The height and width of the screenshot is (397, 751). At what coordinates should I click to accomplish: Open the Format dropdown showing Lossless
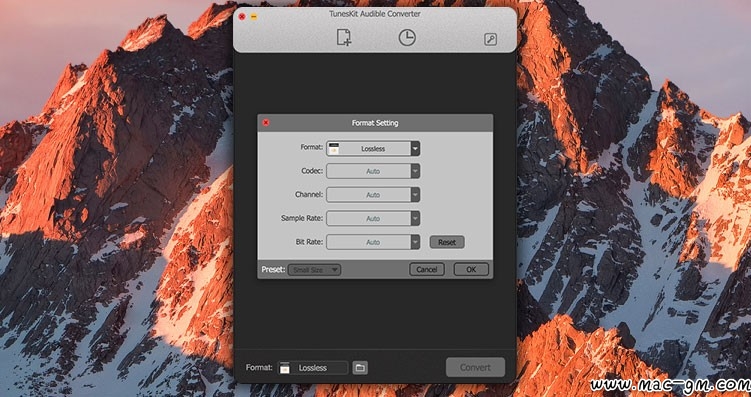pyautogui.click(x=373, y=148)
